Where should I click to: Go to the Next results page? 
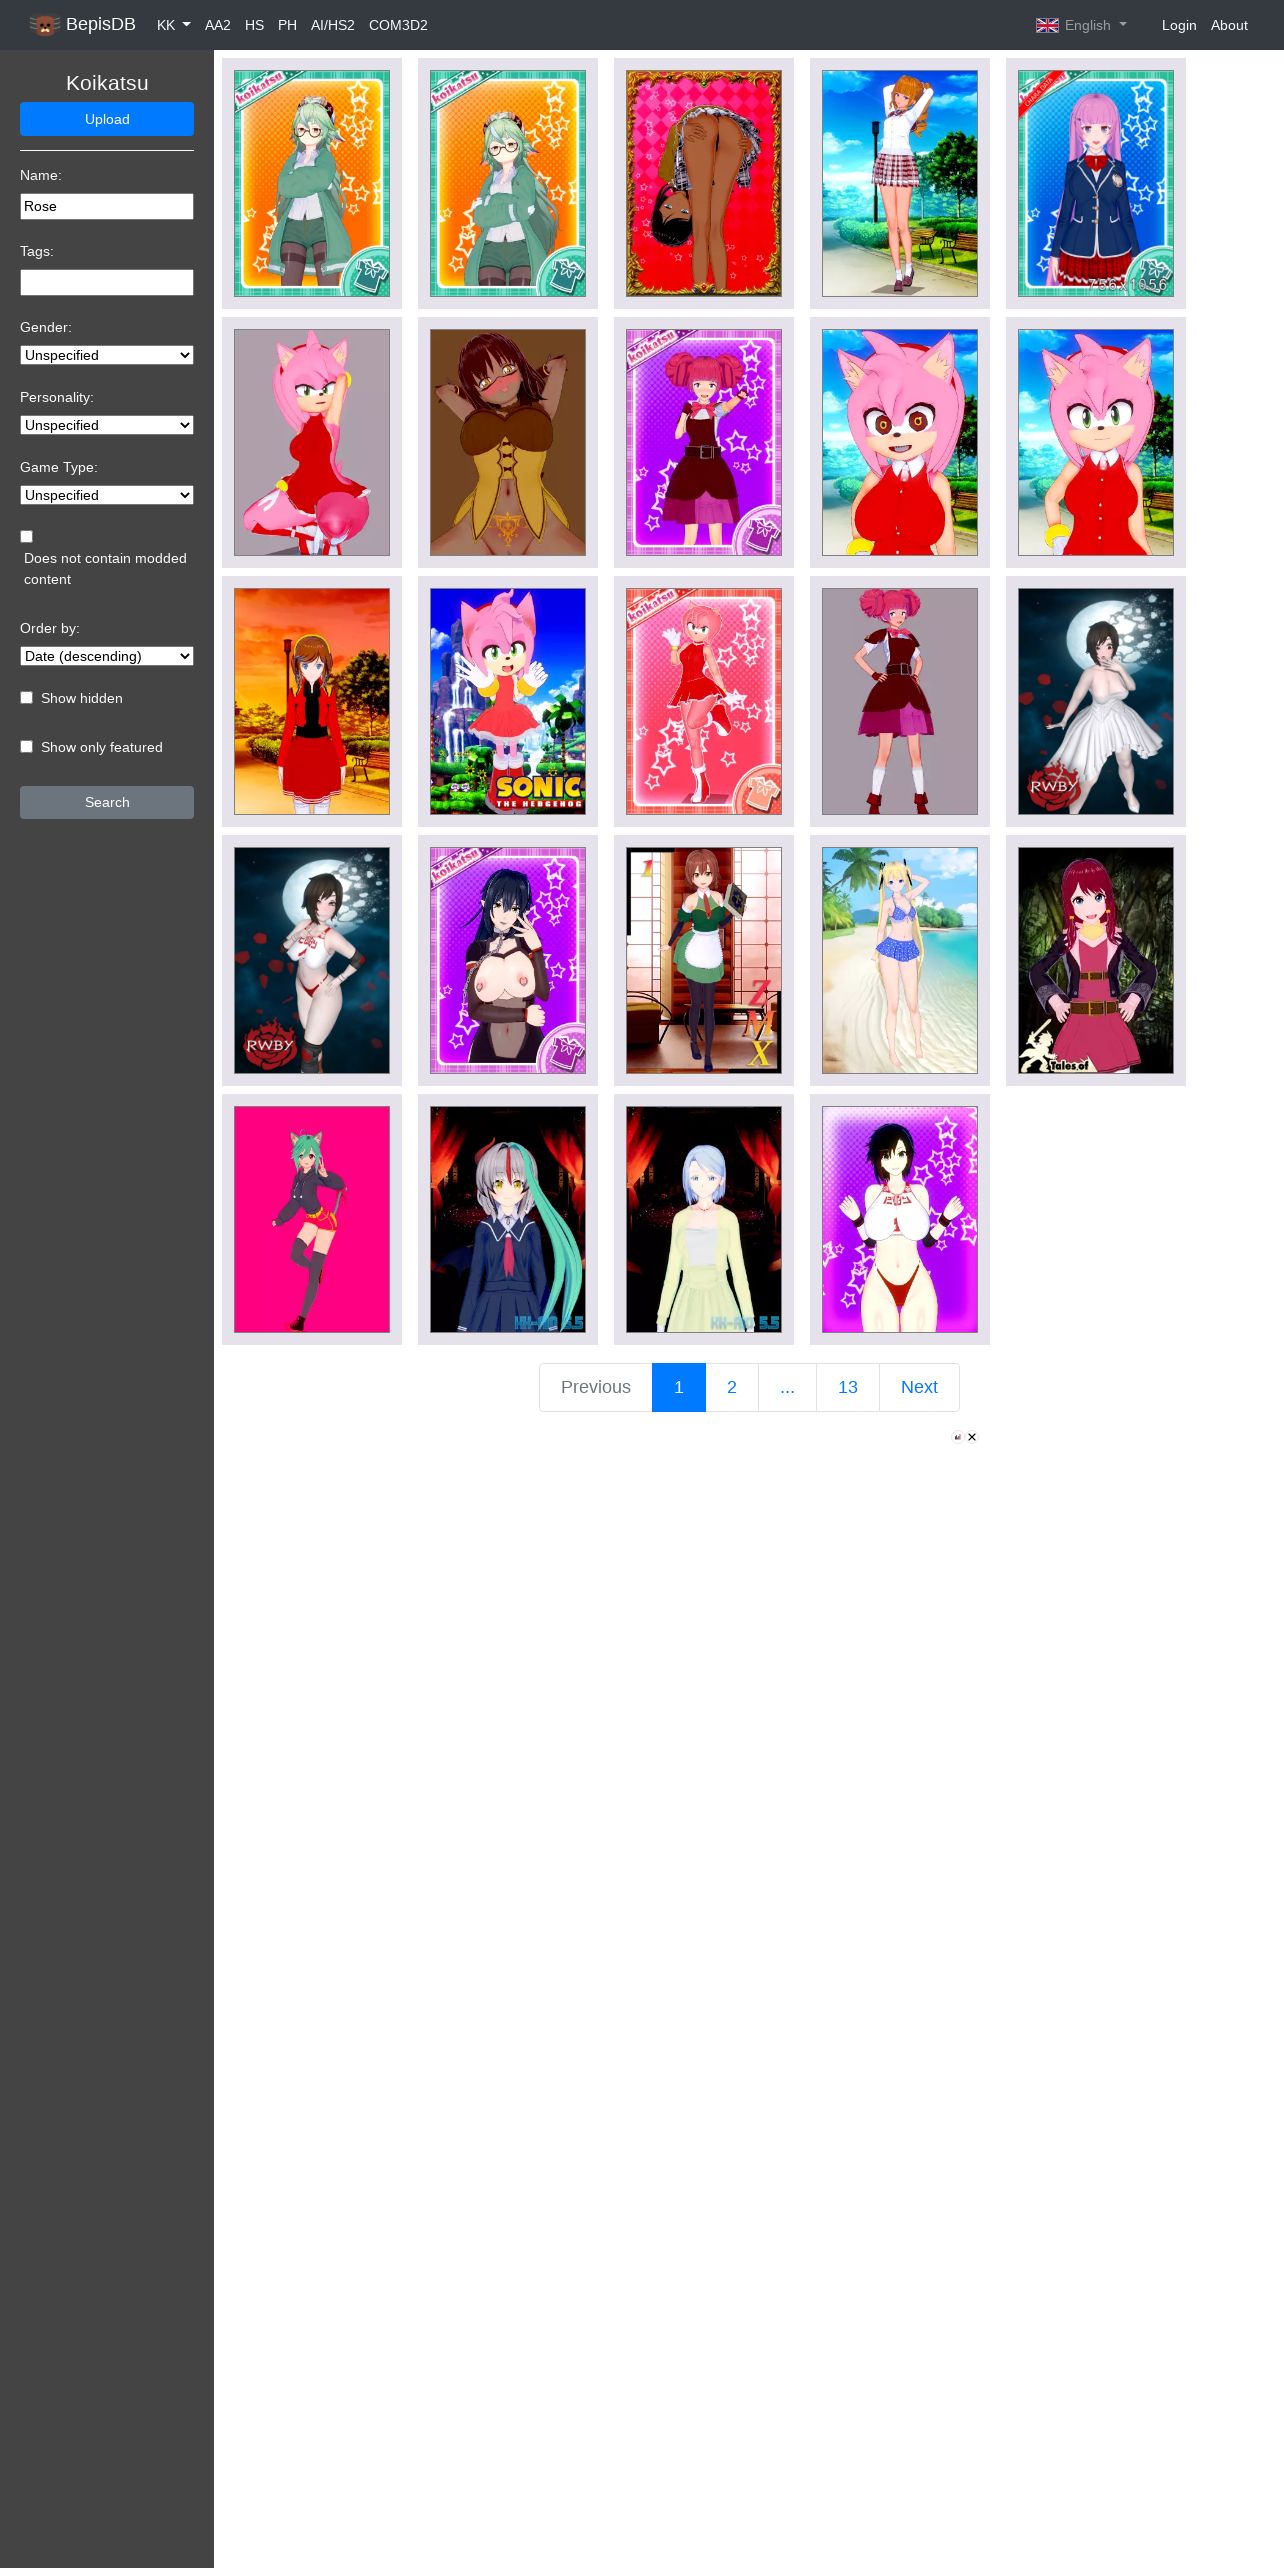coord(919,1387)
